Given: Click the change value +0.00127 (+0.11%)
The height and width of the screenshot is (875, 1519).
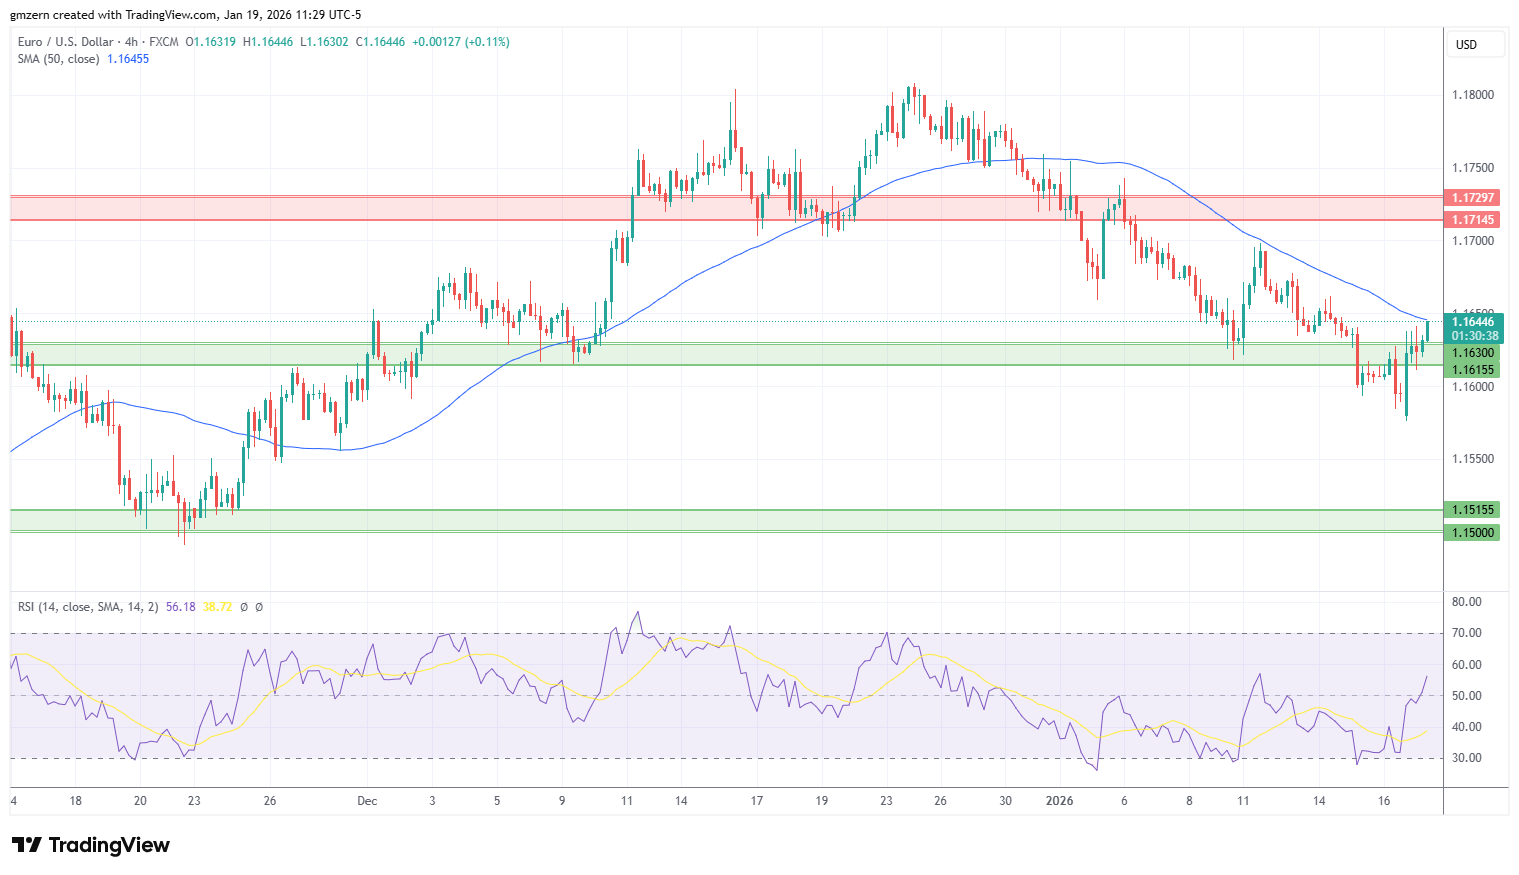Looking at the screenshot, I should pos(461,42).
